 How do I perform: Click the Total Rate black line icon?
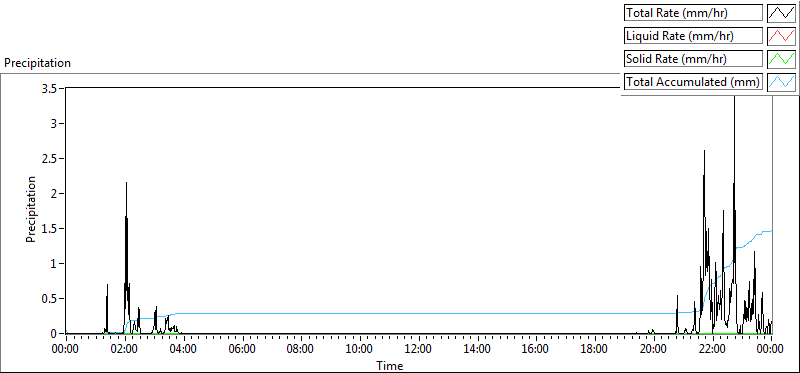pos(781,13)
